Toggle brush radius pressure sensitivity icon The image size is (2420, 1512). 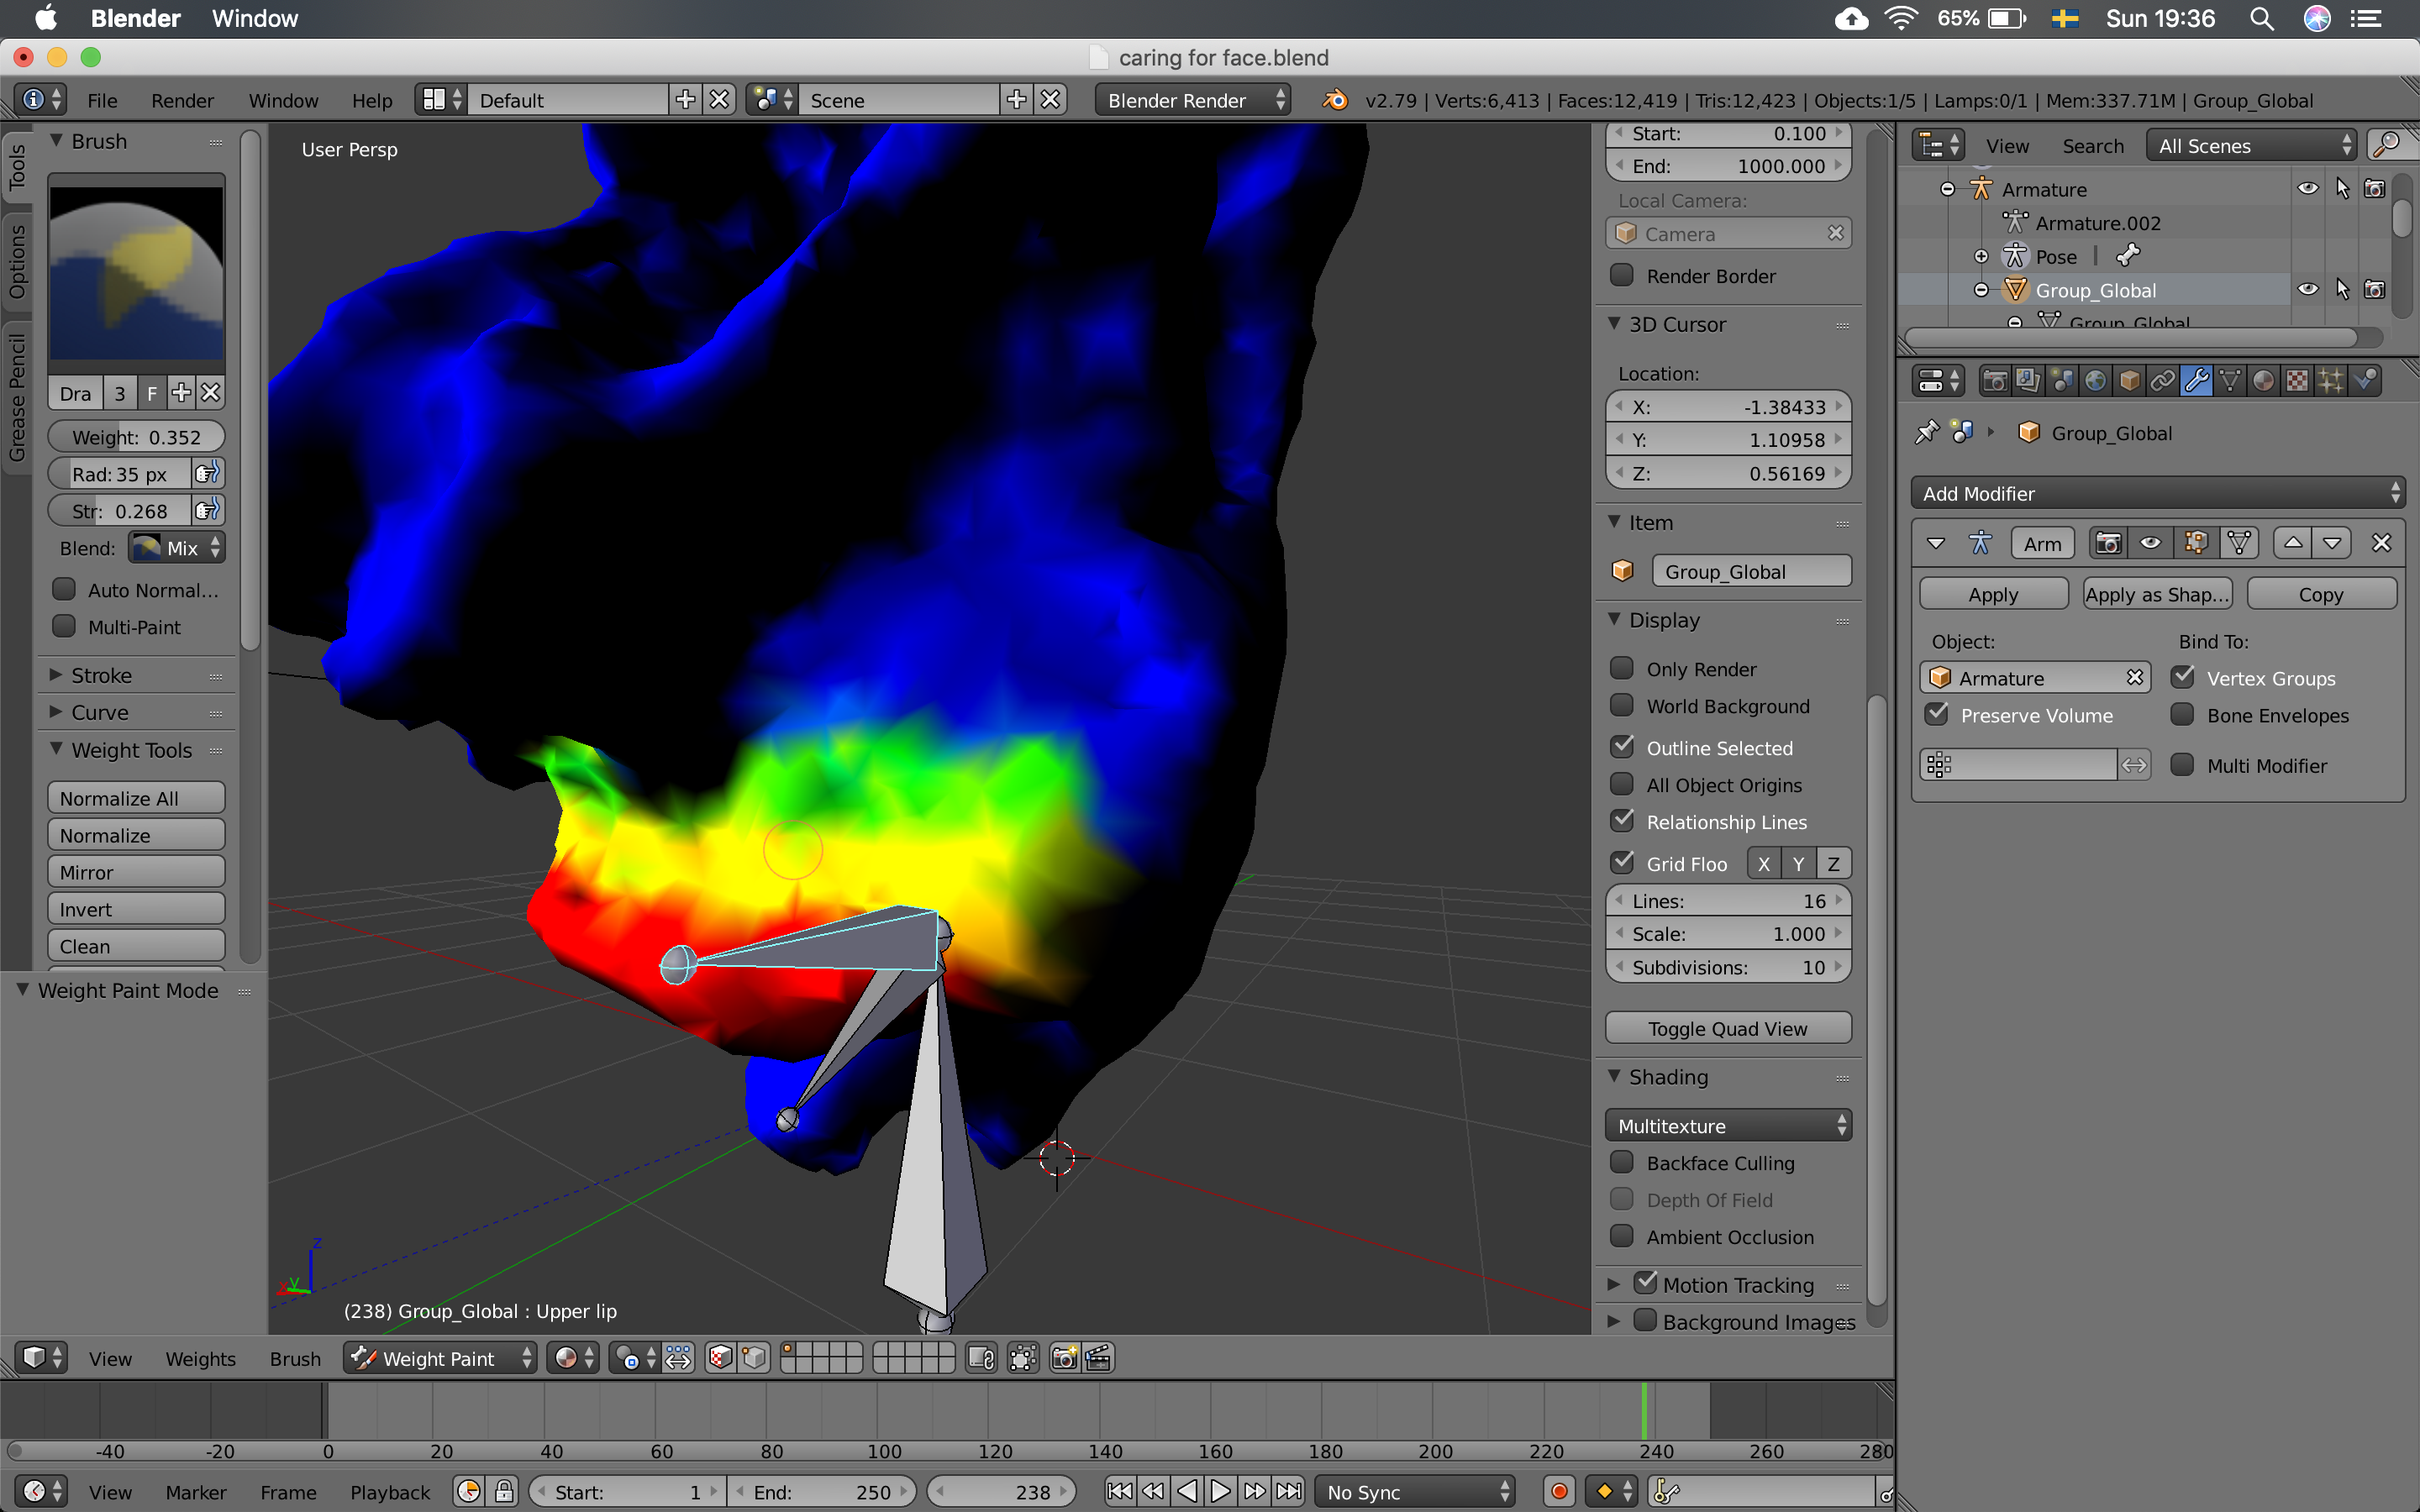tap(207, 473)
